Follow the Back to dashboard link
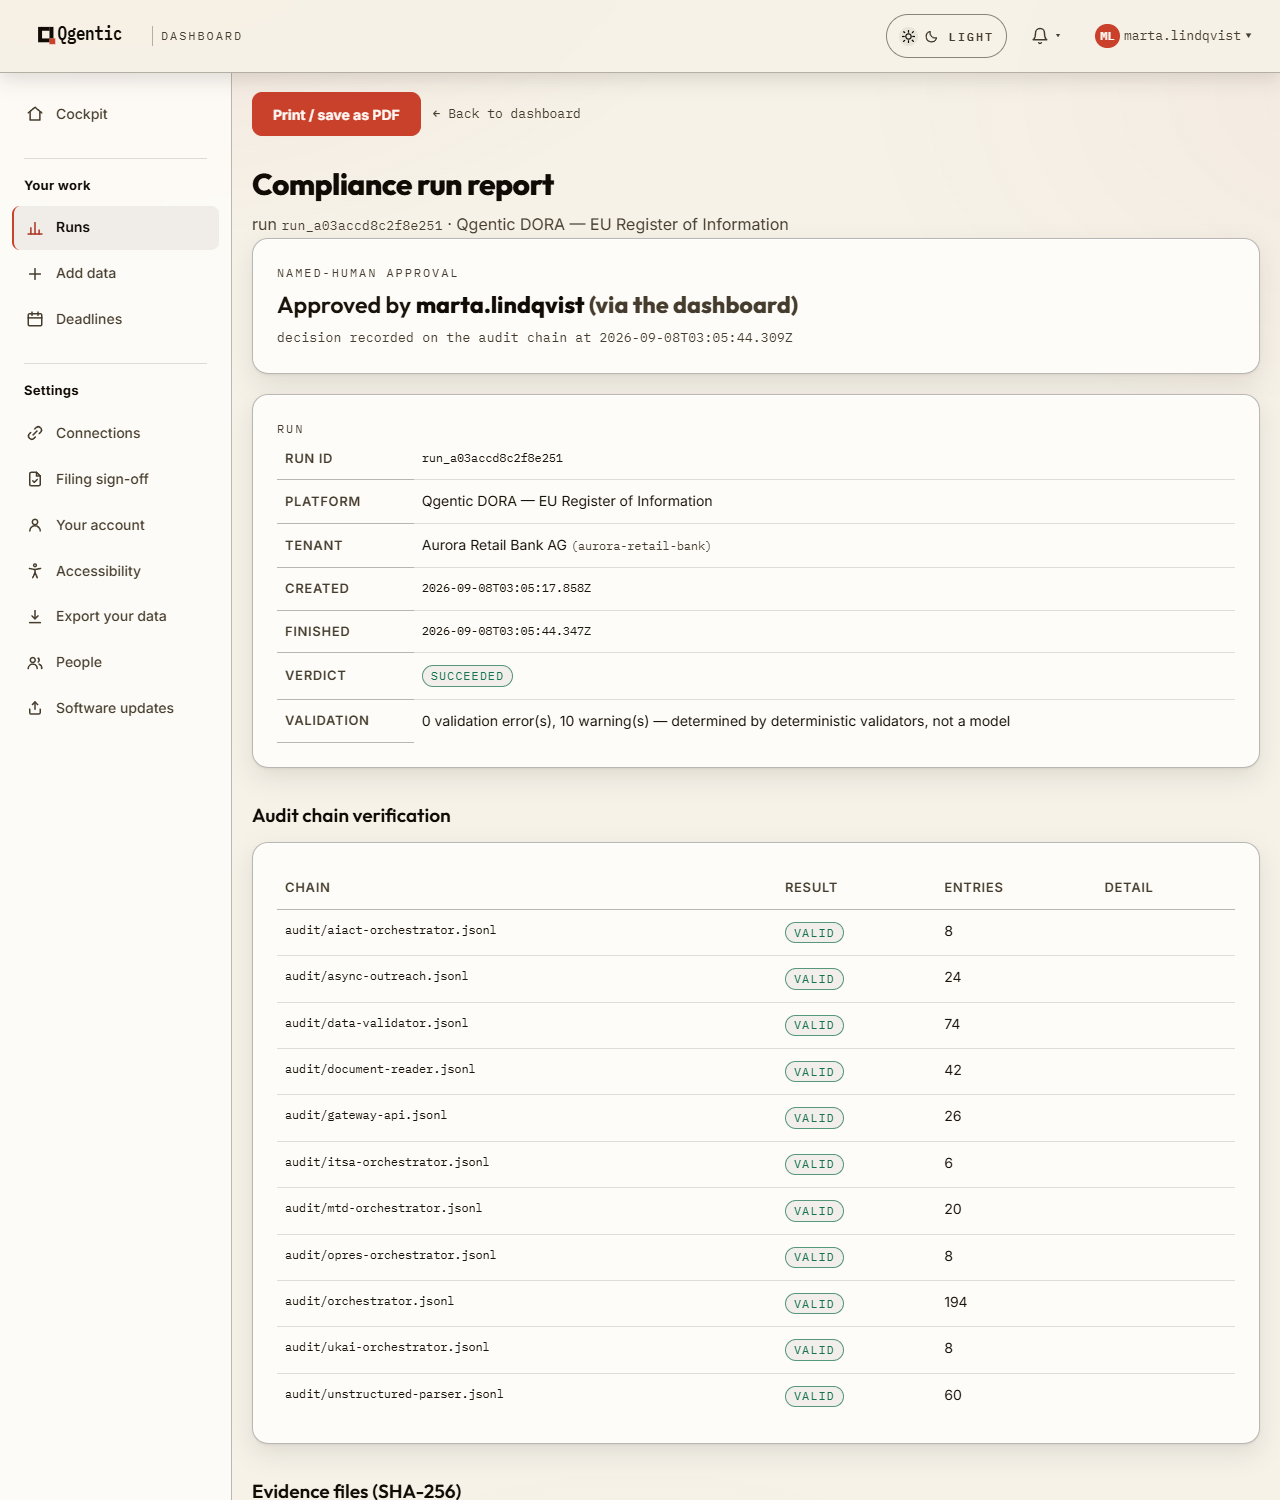Viewport: 1280px width, 1500px height. 506,114
